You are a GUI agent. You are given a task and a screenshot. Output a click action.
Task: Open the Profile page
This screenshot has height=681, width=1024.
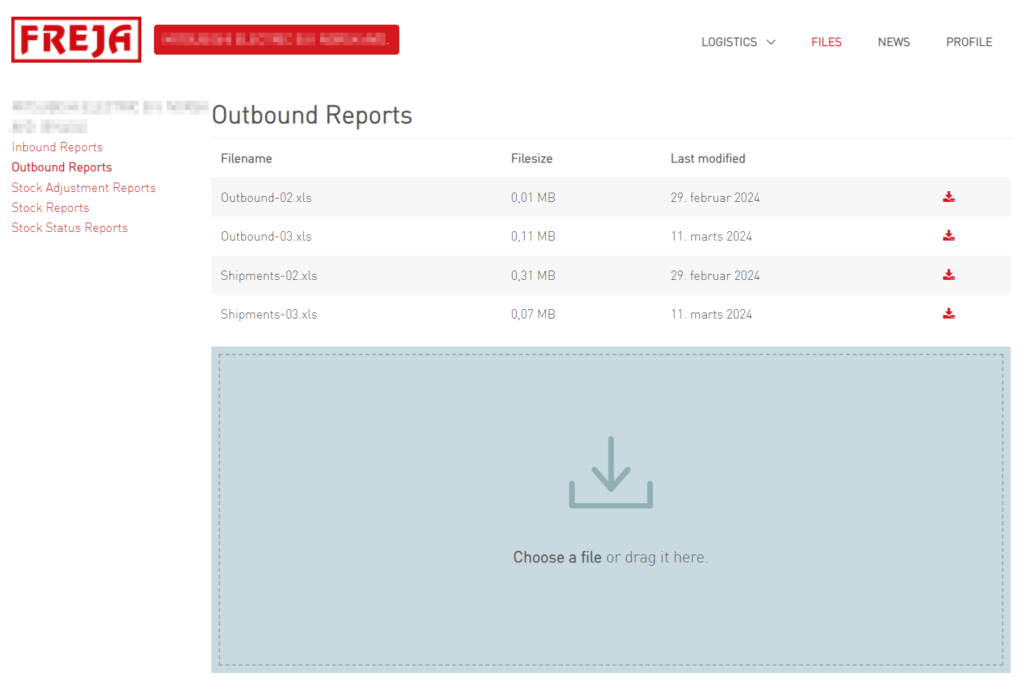968,42
